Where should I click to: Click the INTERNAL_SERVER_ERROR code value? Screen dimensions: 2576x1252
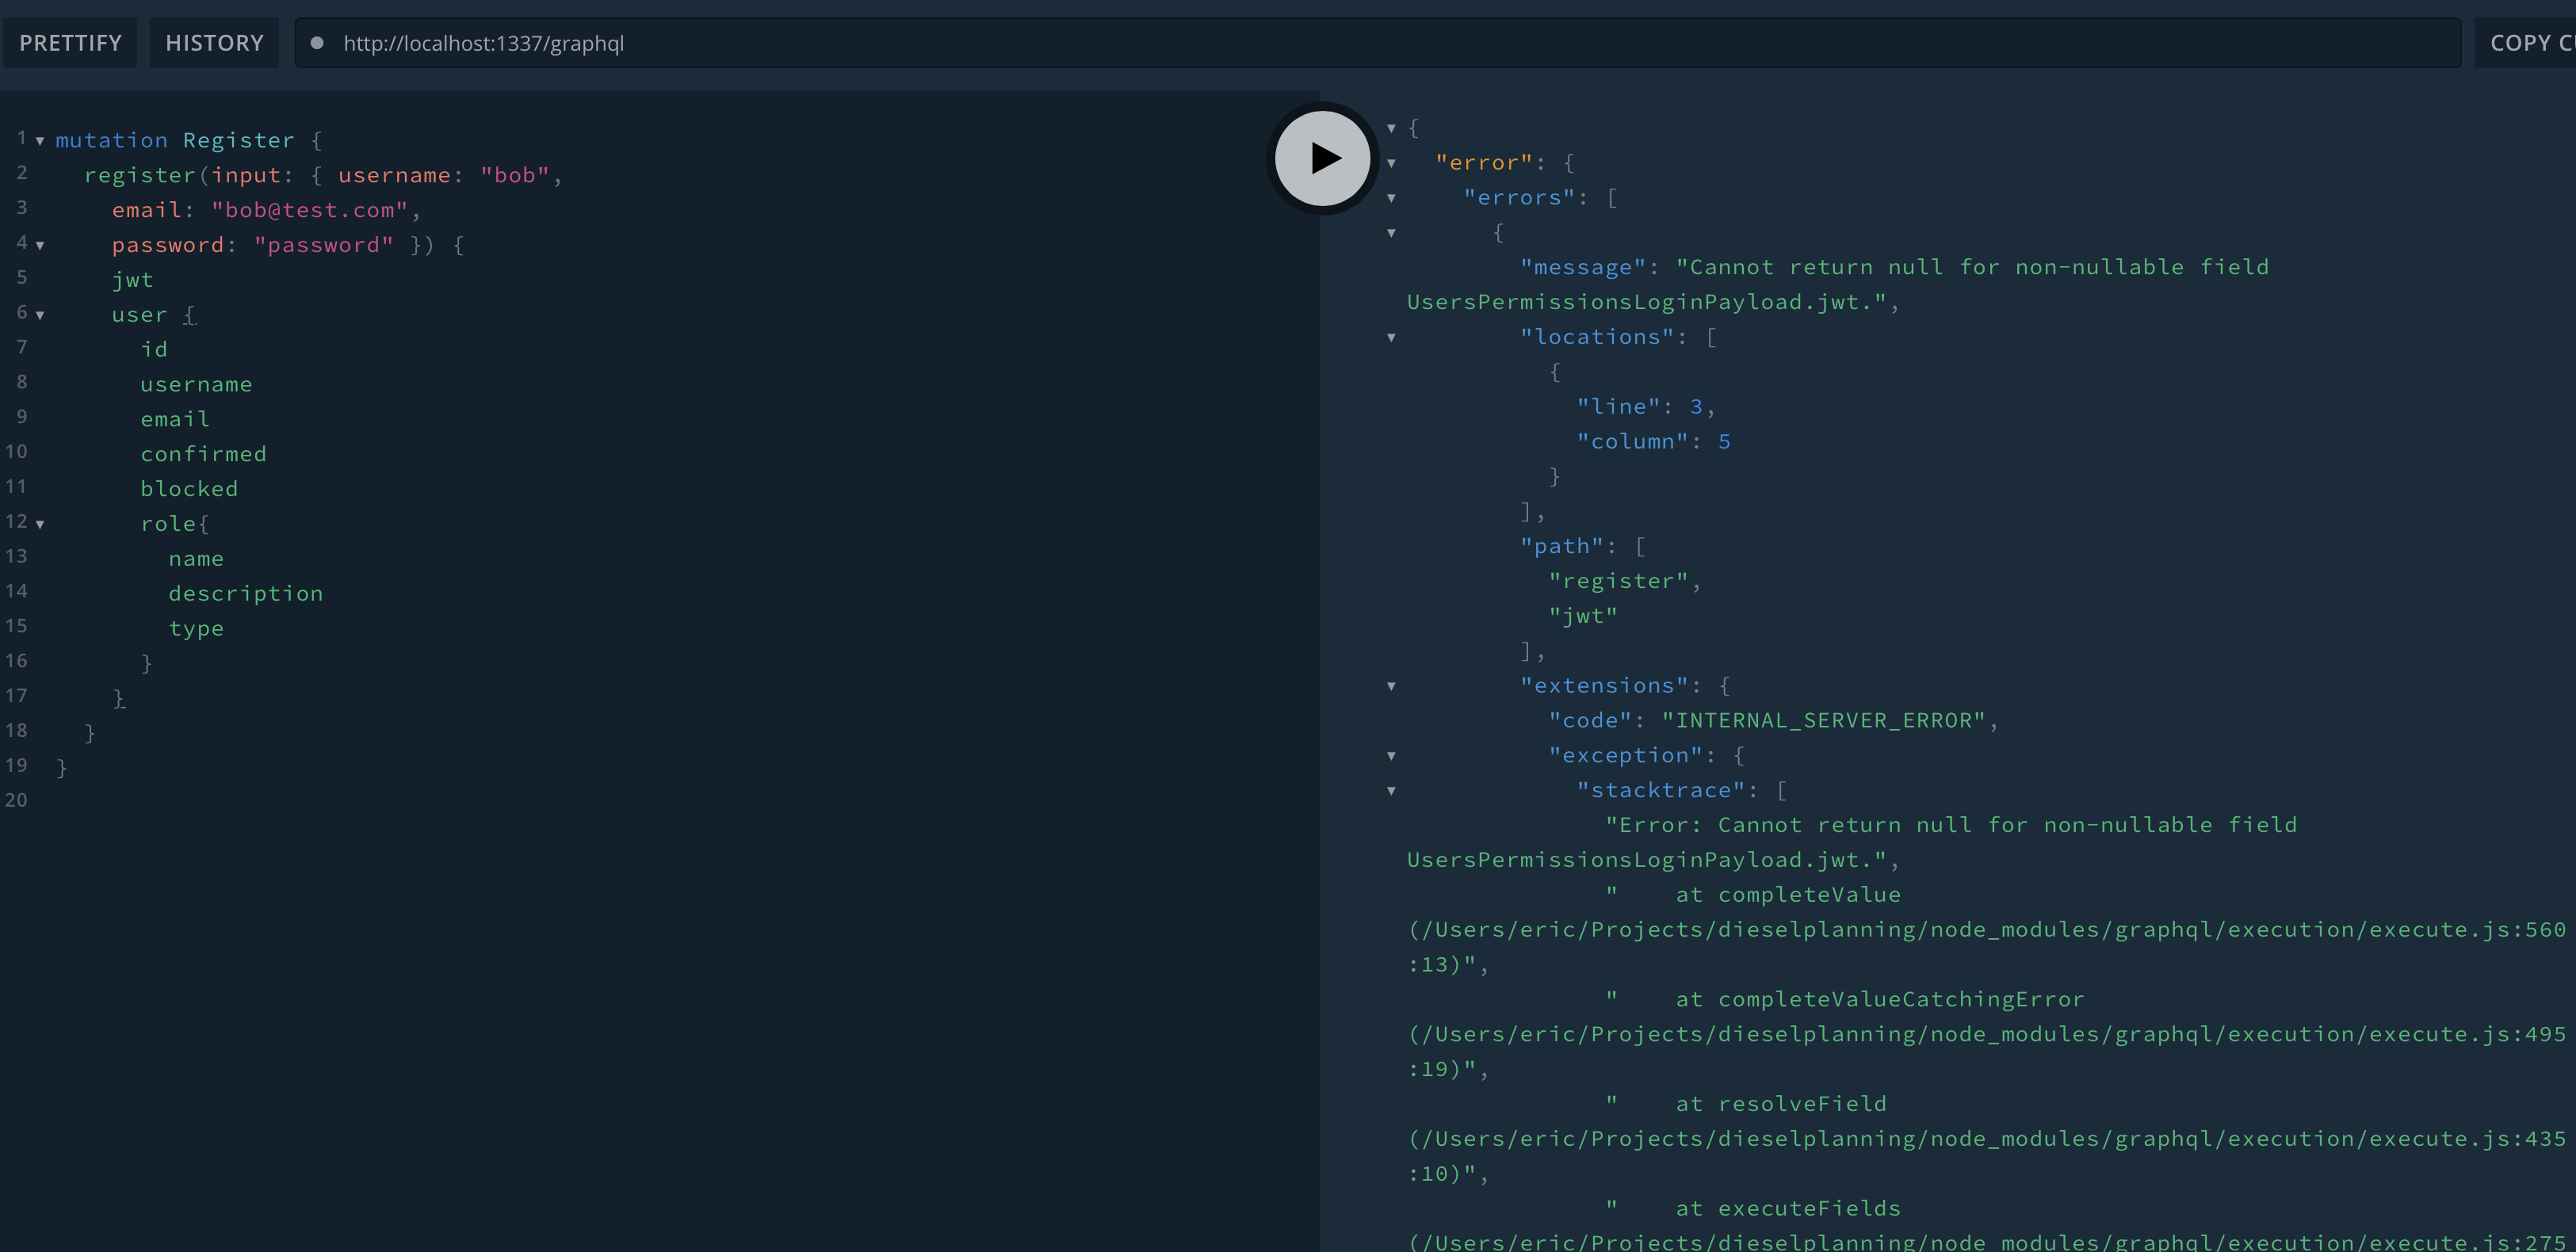pos(1826,720)
